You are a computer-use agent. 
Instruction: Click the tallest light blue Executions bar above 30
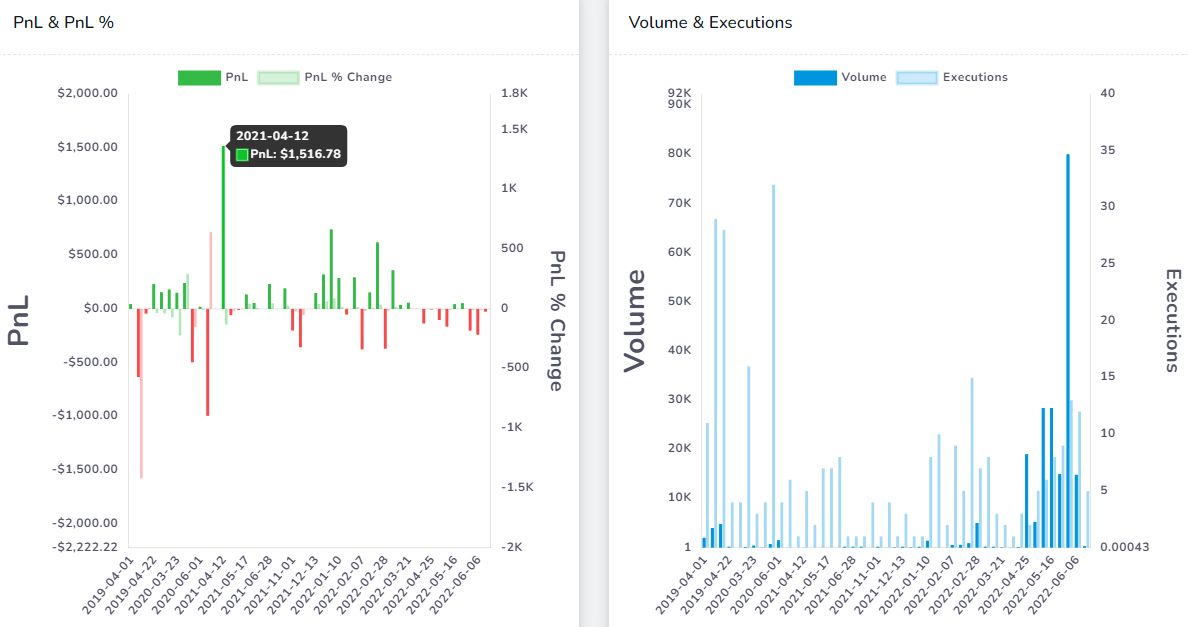click(774, 366)
